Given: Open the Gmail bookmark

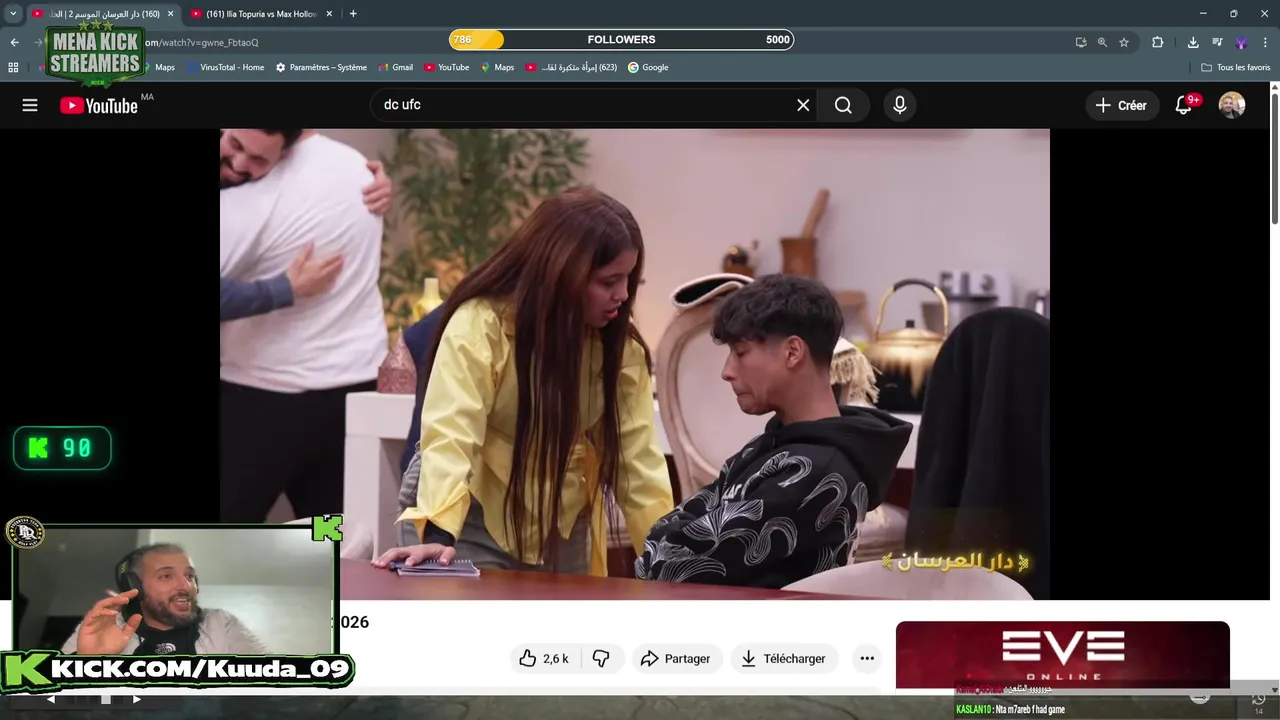Looking at the screenshot, I should 395,67.
